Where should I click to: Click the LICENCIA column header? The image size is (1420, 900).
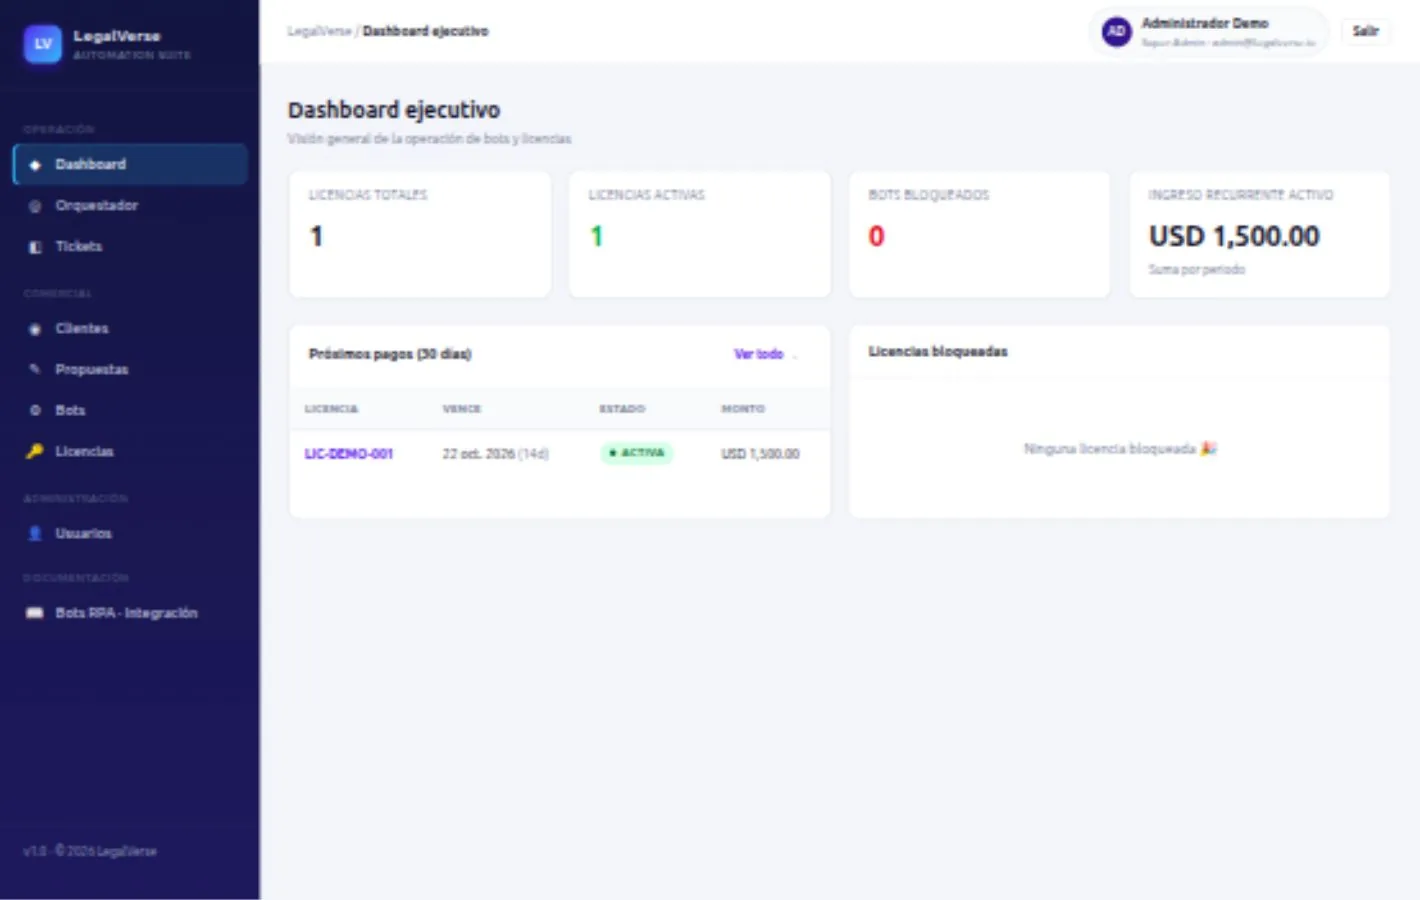point(331,409)
